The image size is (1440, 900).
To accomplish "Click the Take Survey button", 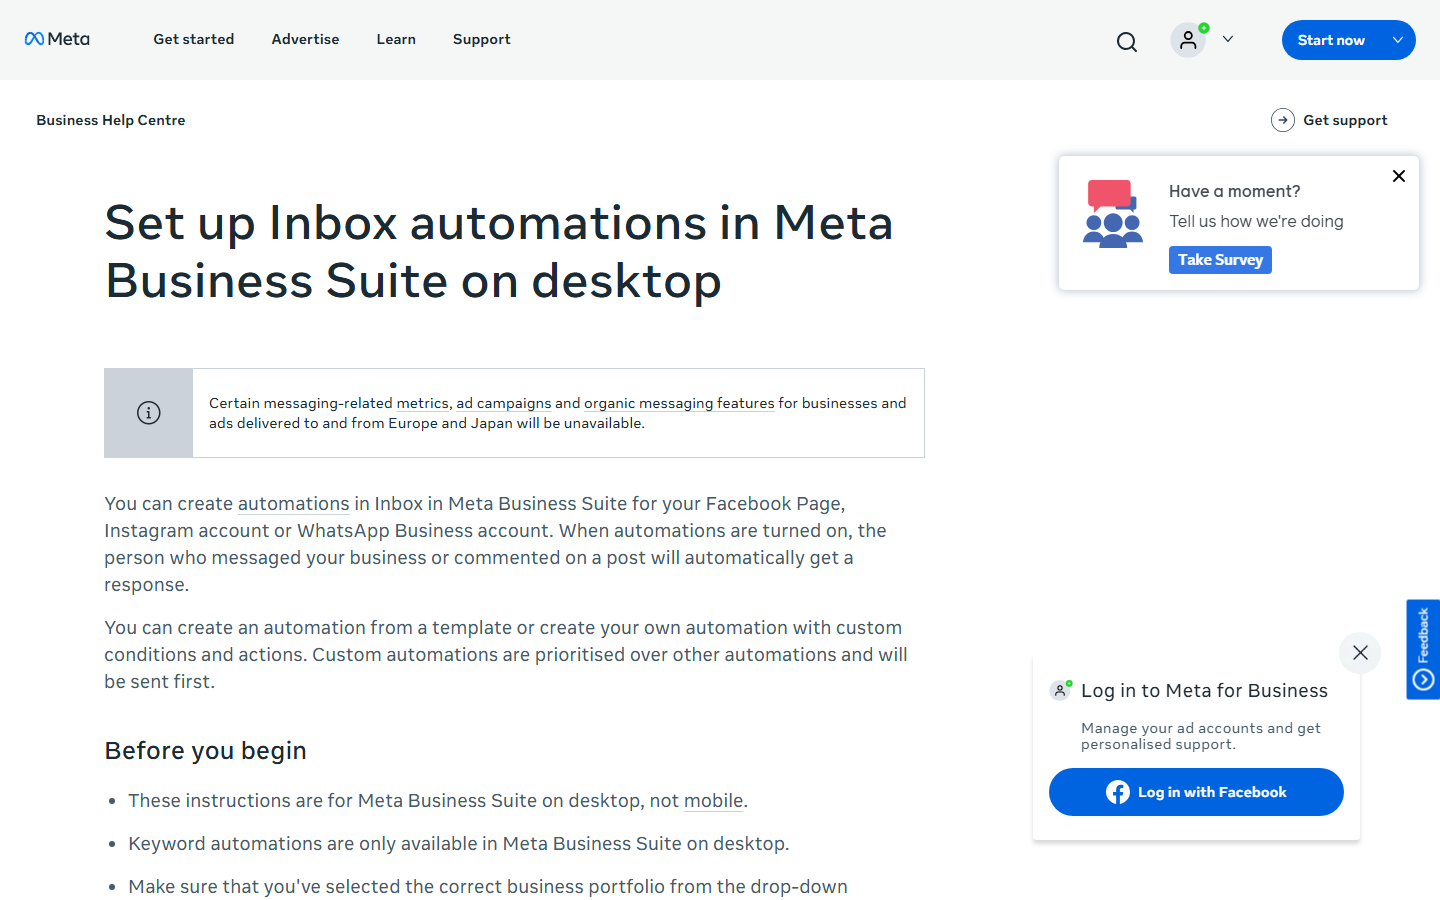I will pos(1220,260).
